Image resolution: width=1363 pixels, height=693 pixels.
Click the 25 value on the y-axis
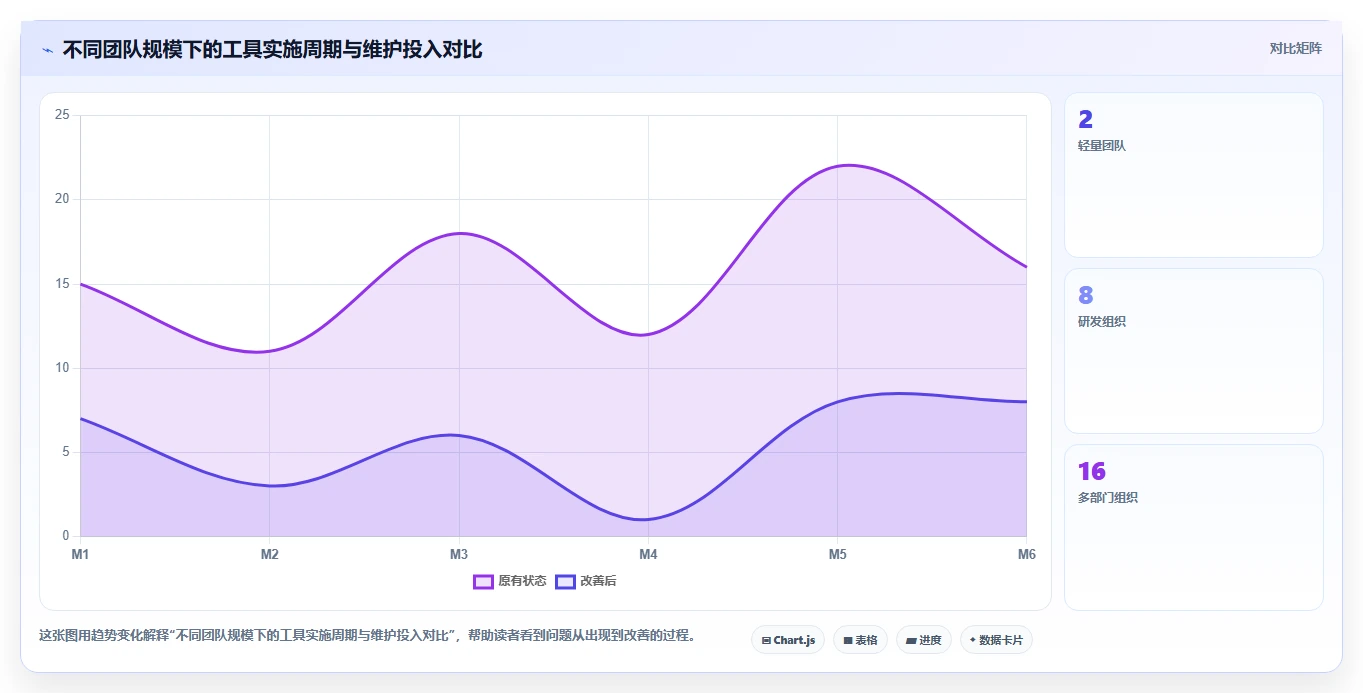(x=62, y=115)
